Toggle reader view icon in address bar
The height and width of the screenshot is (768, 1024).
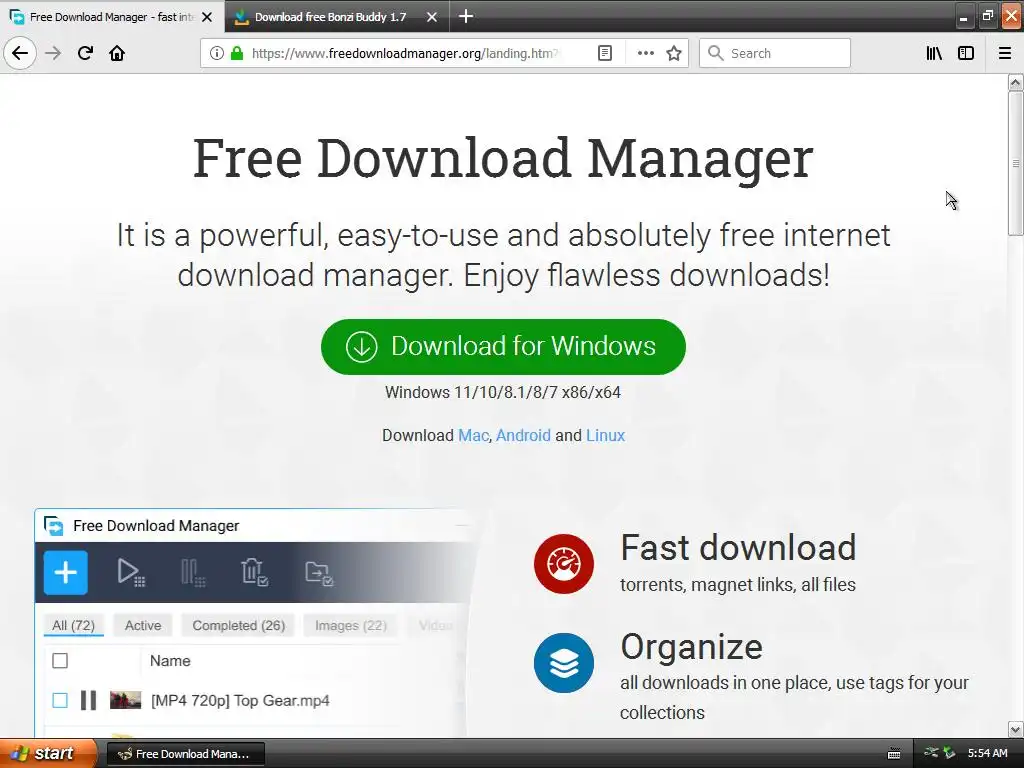605,53
